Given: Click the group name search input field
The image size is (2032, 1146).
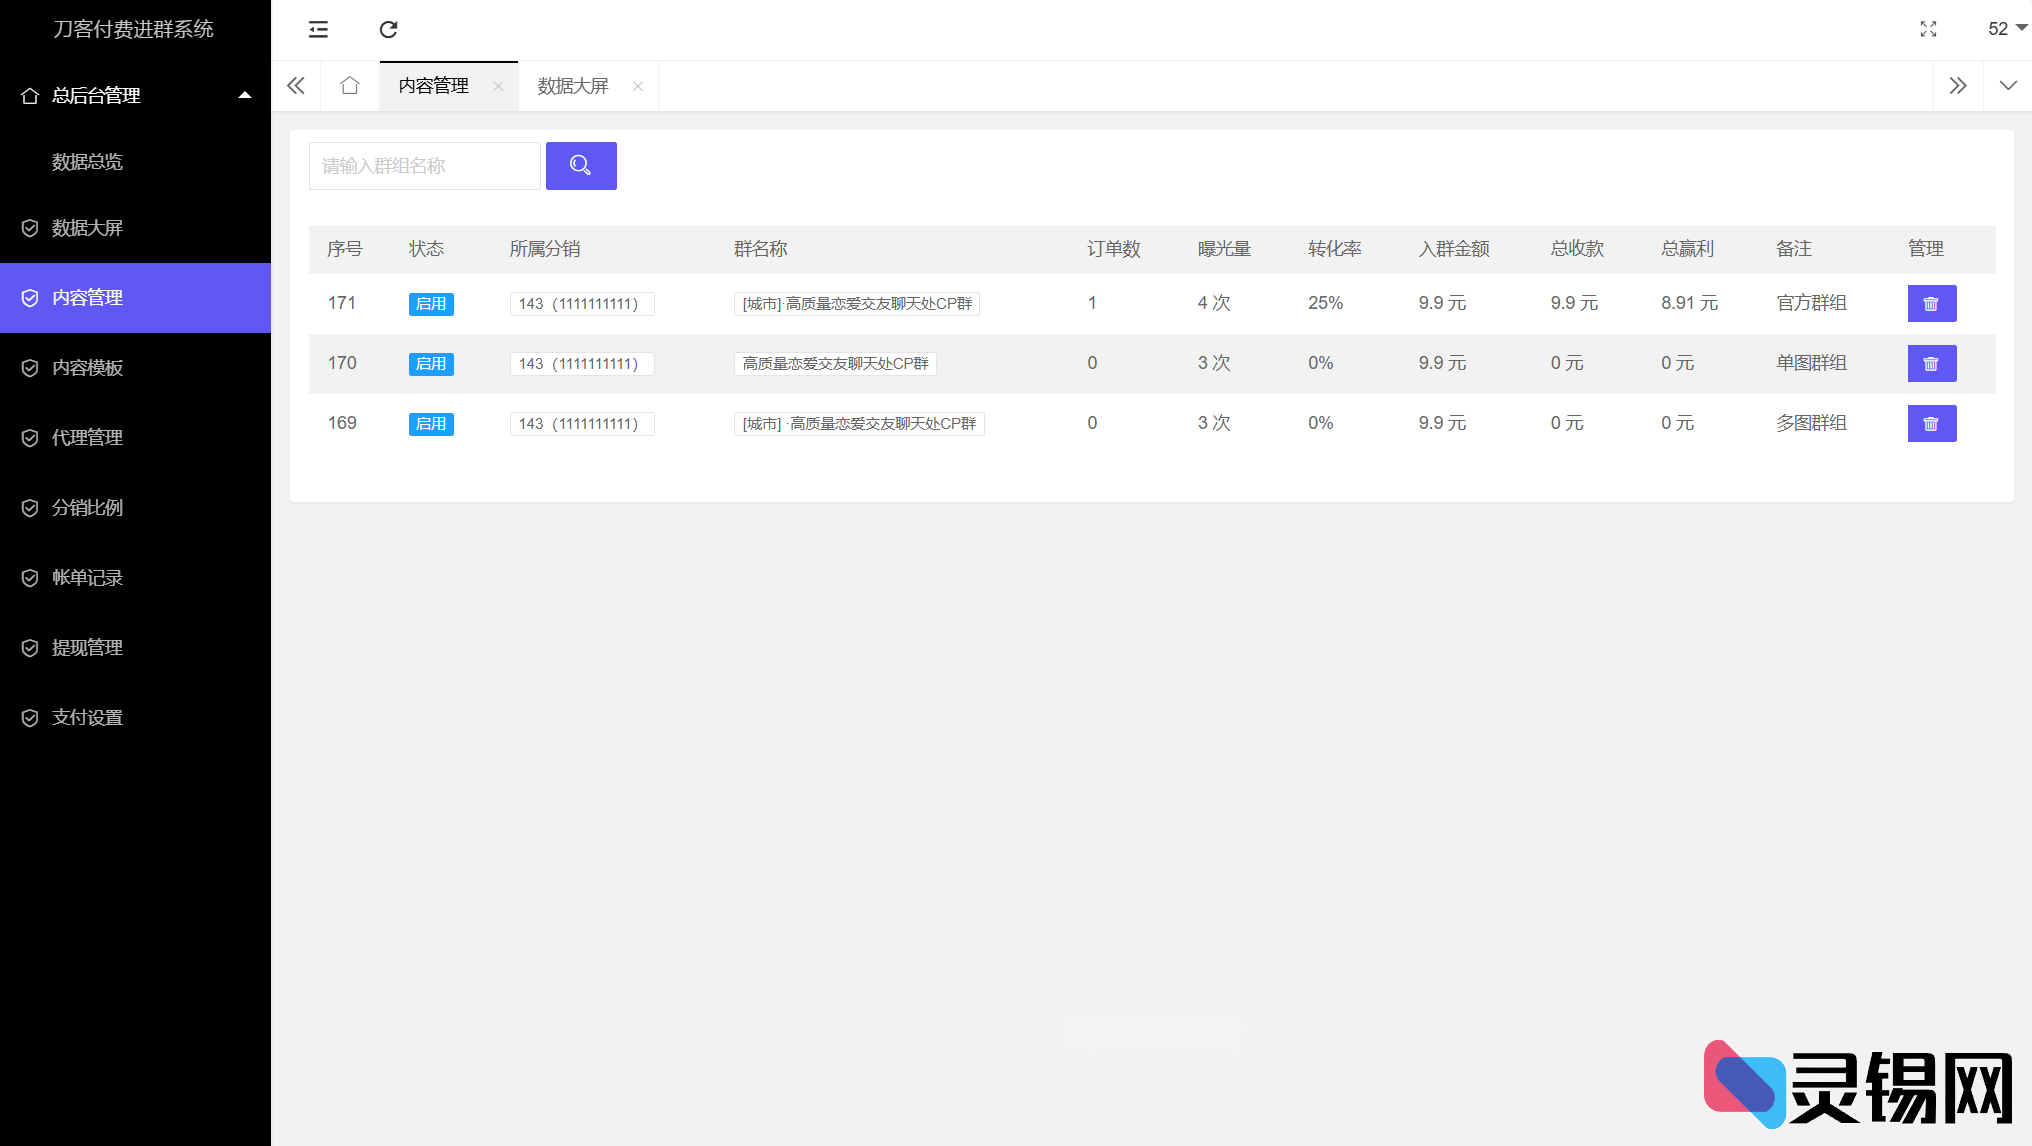Looking at the screenshot, I should click(424, 166).
